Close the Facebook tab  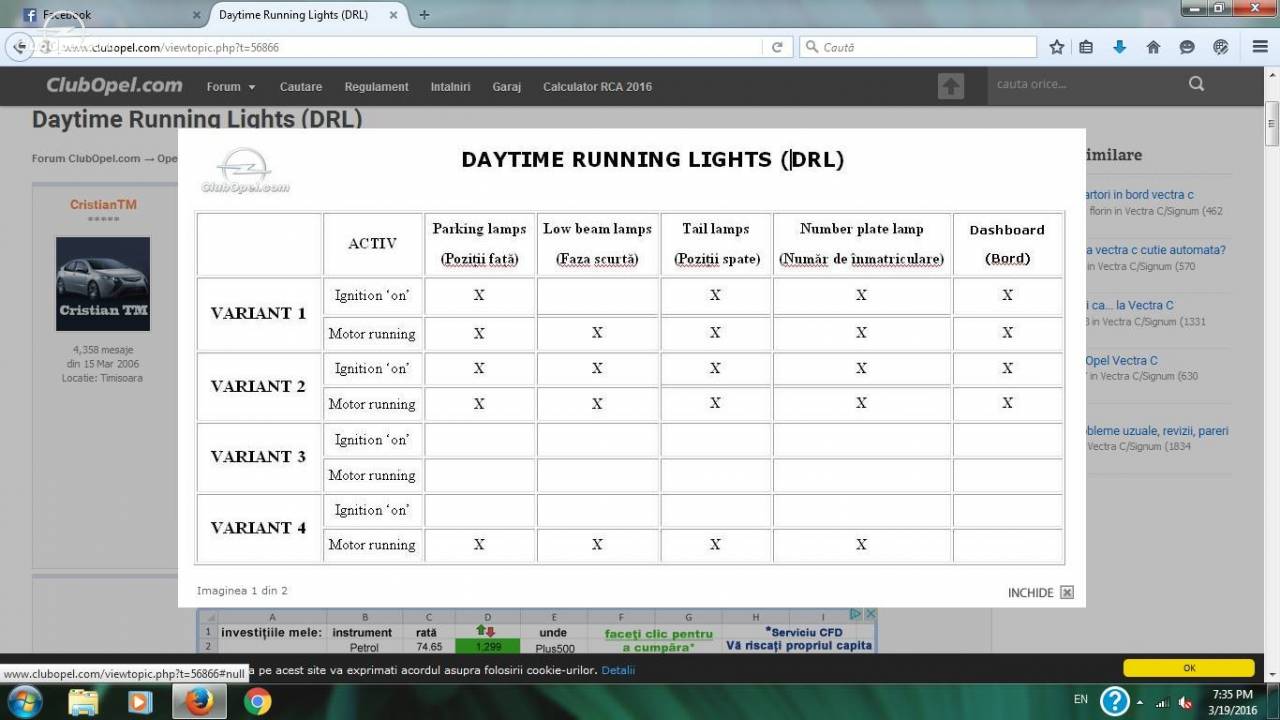(x=196, y=15)
